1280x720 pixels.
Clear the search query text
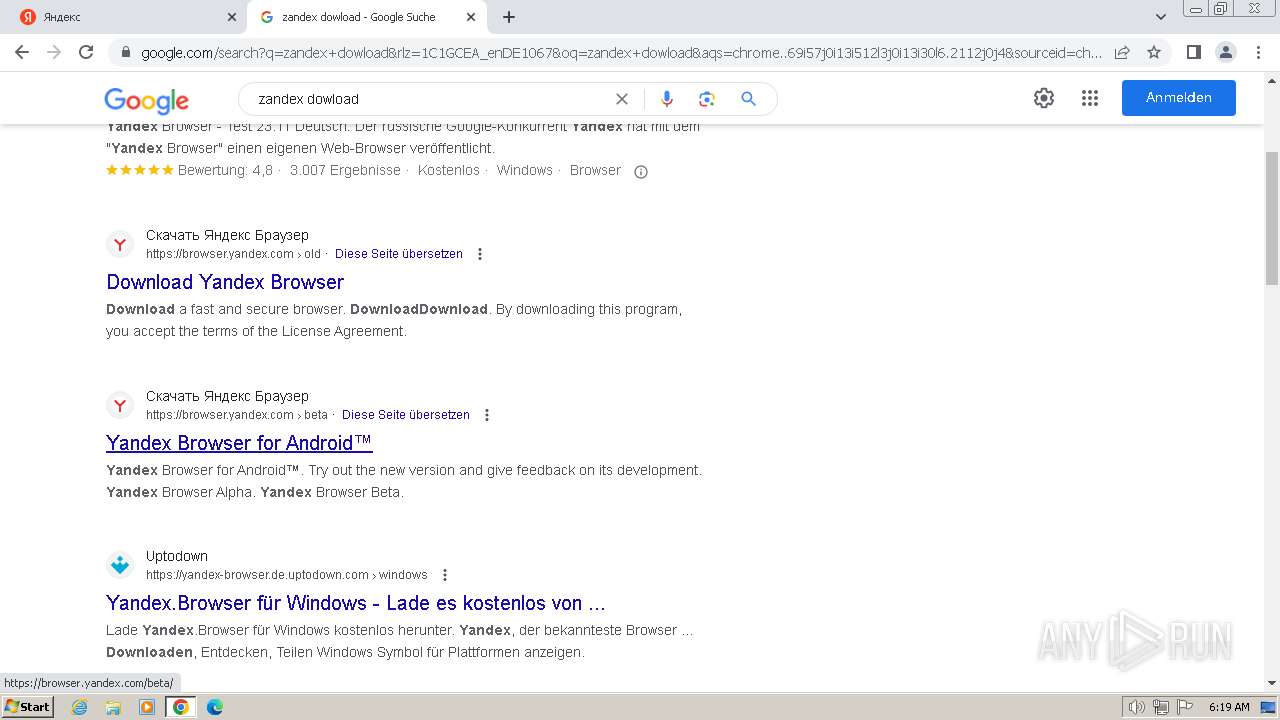coord(622,99)
